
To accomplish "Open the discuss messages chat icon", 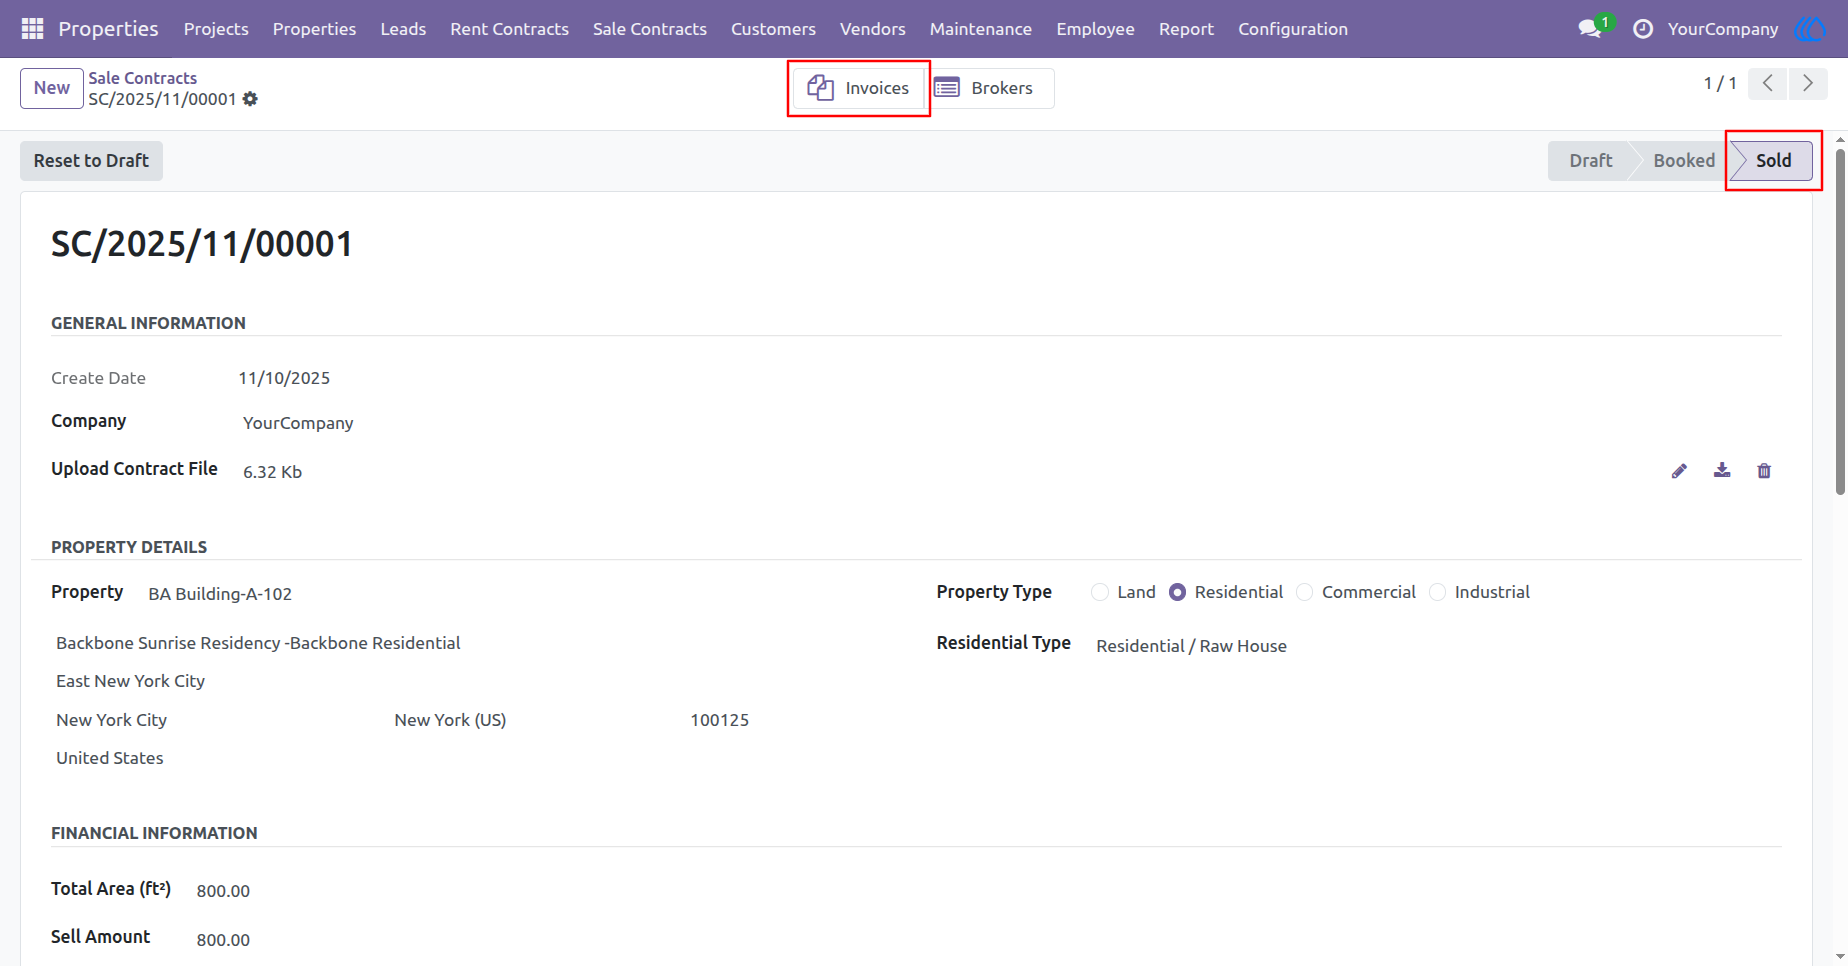I will coord(1591,29).
